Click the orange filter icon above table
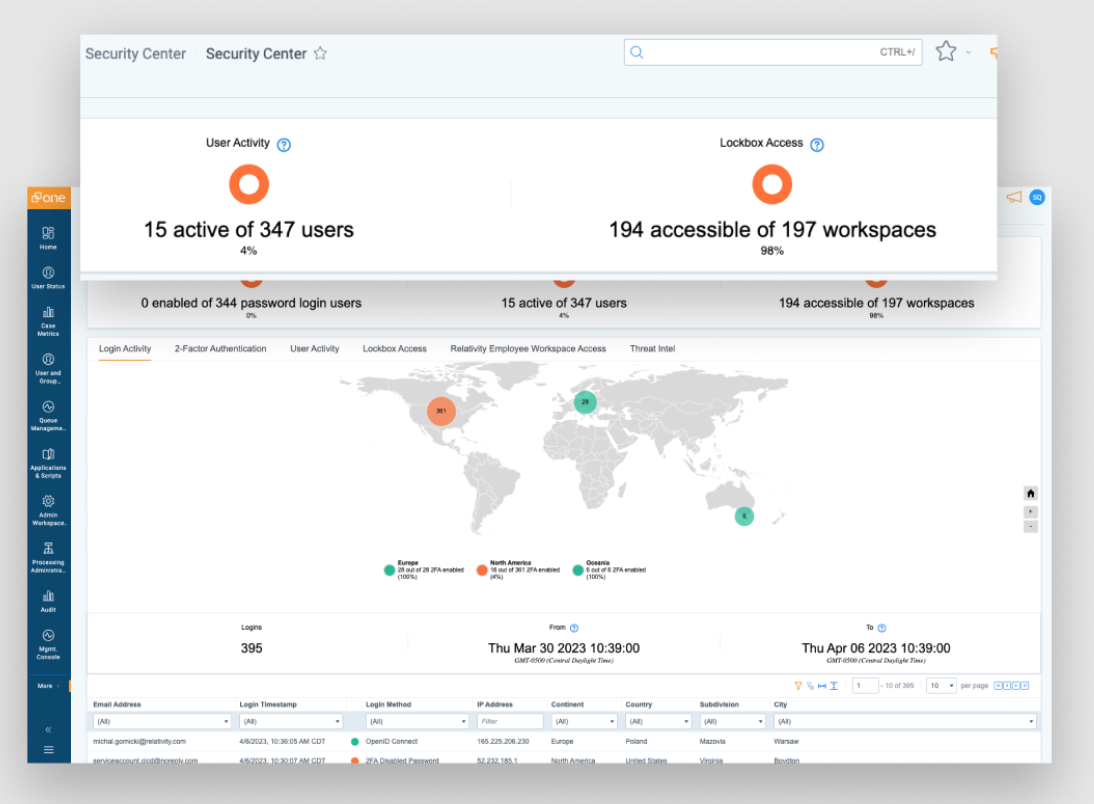 tap(798, 686)
